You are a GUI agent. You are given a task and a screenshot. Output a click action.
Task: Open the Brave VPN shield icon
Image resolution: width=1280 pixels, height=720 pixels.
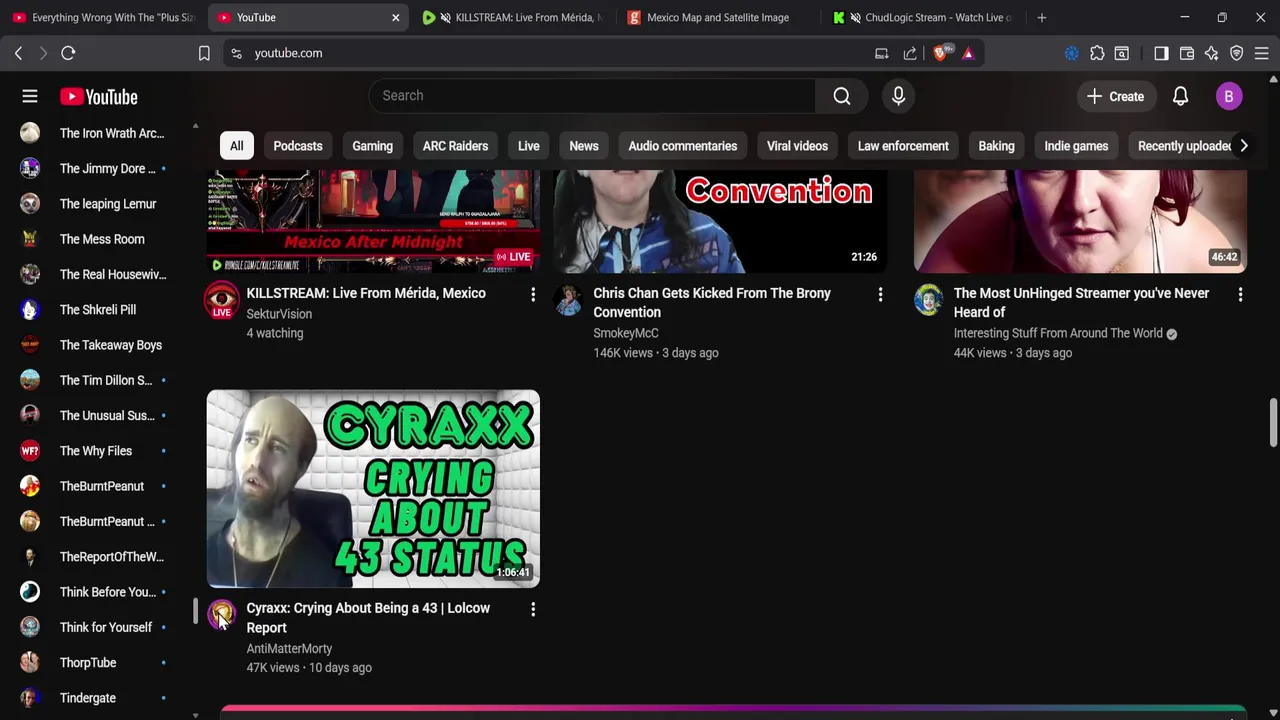tap(1237, 53)
